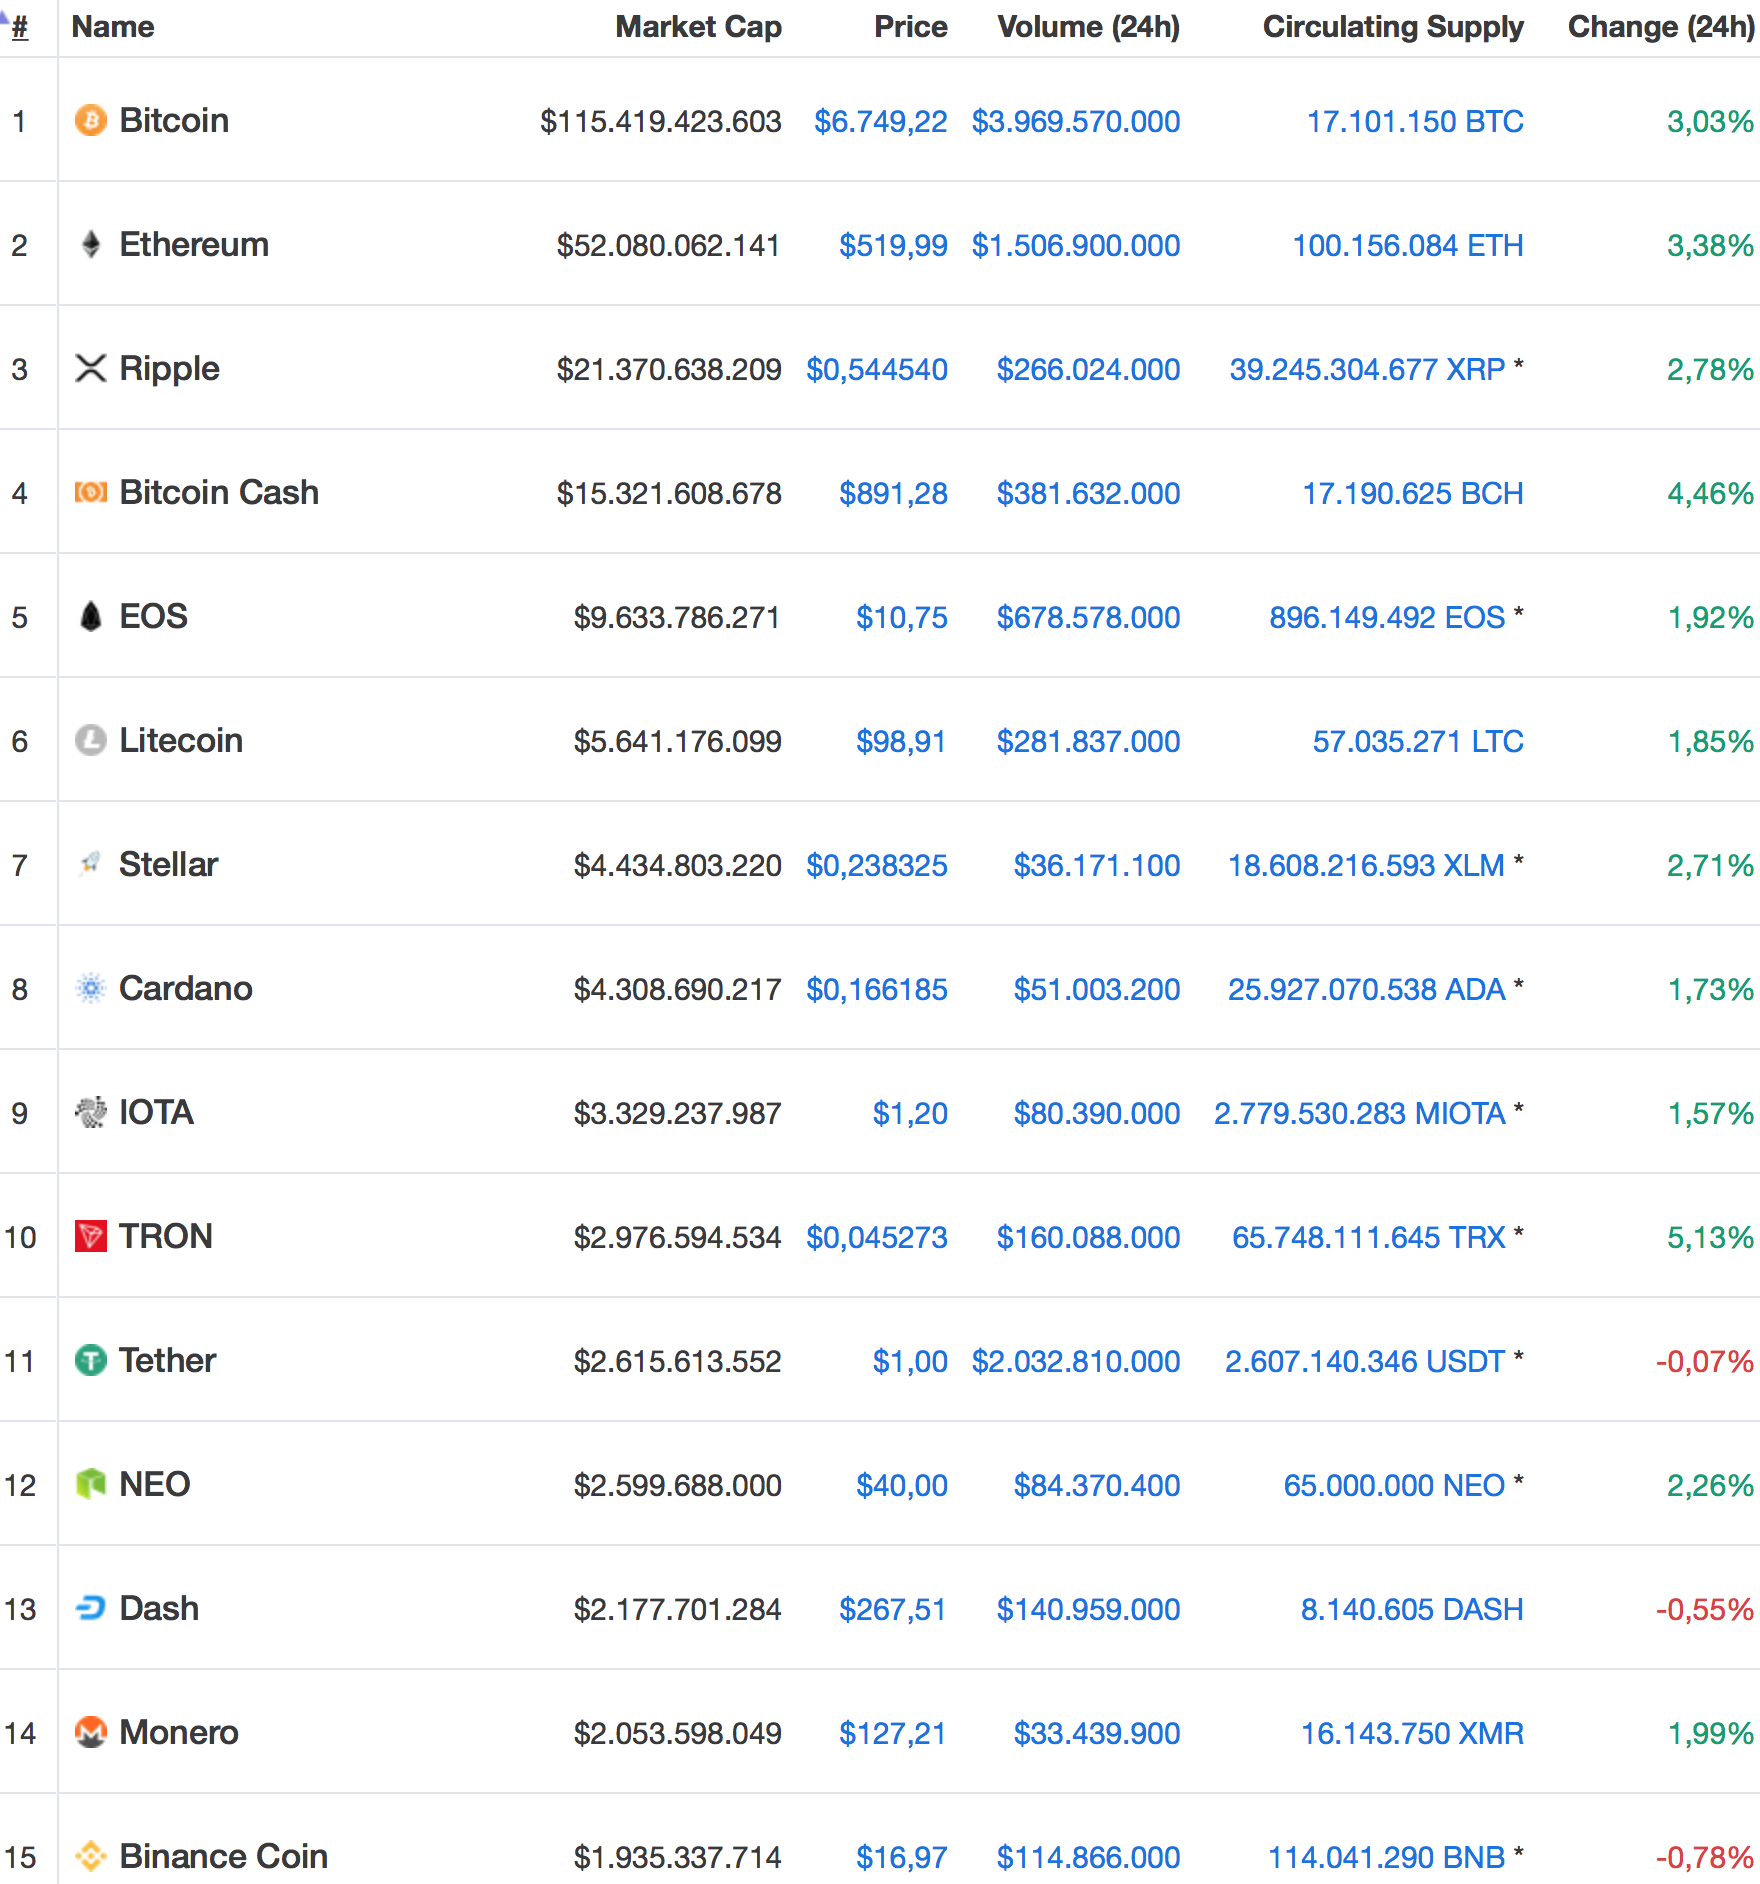
Task: Click supply 65.748.111.645 TRX
Action: pos(1369,1238)
